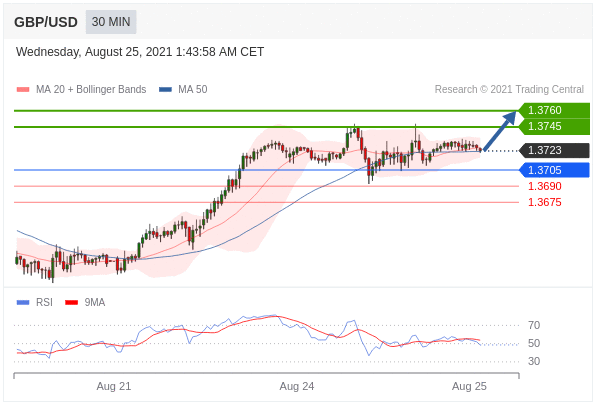Click the red 9MA legend swatch
Image resolution: width=593 pixels, height=405 pixels.
[x=71, y=303]
